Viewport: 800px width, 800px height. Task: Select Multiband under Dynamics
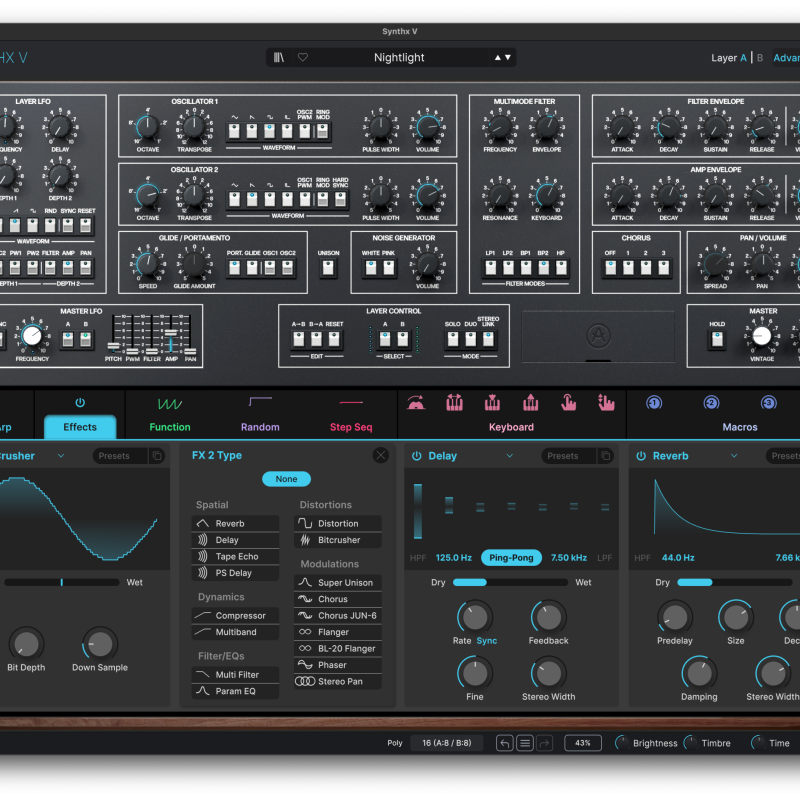click(x=235, y=632)
